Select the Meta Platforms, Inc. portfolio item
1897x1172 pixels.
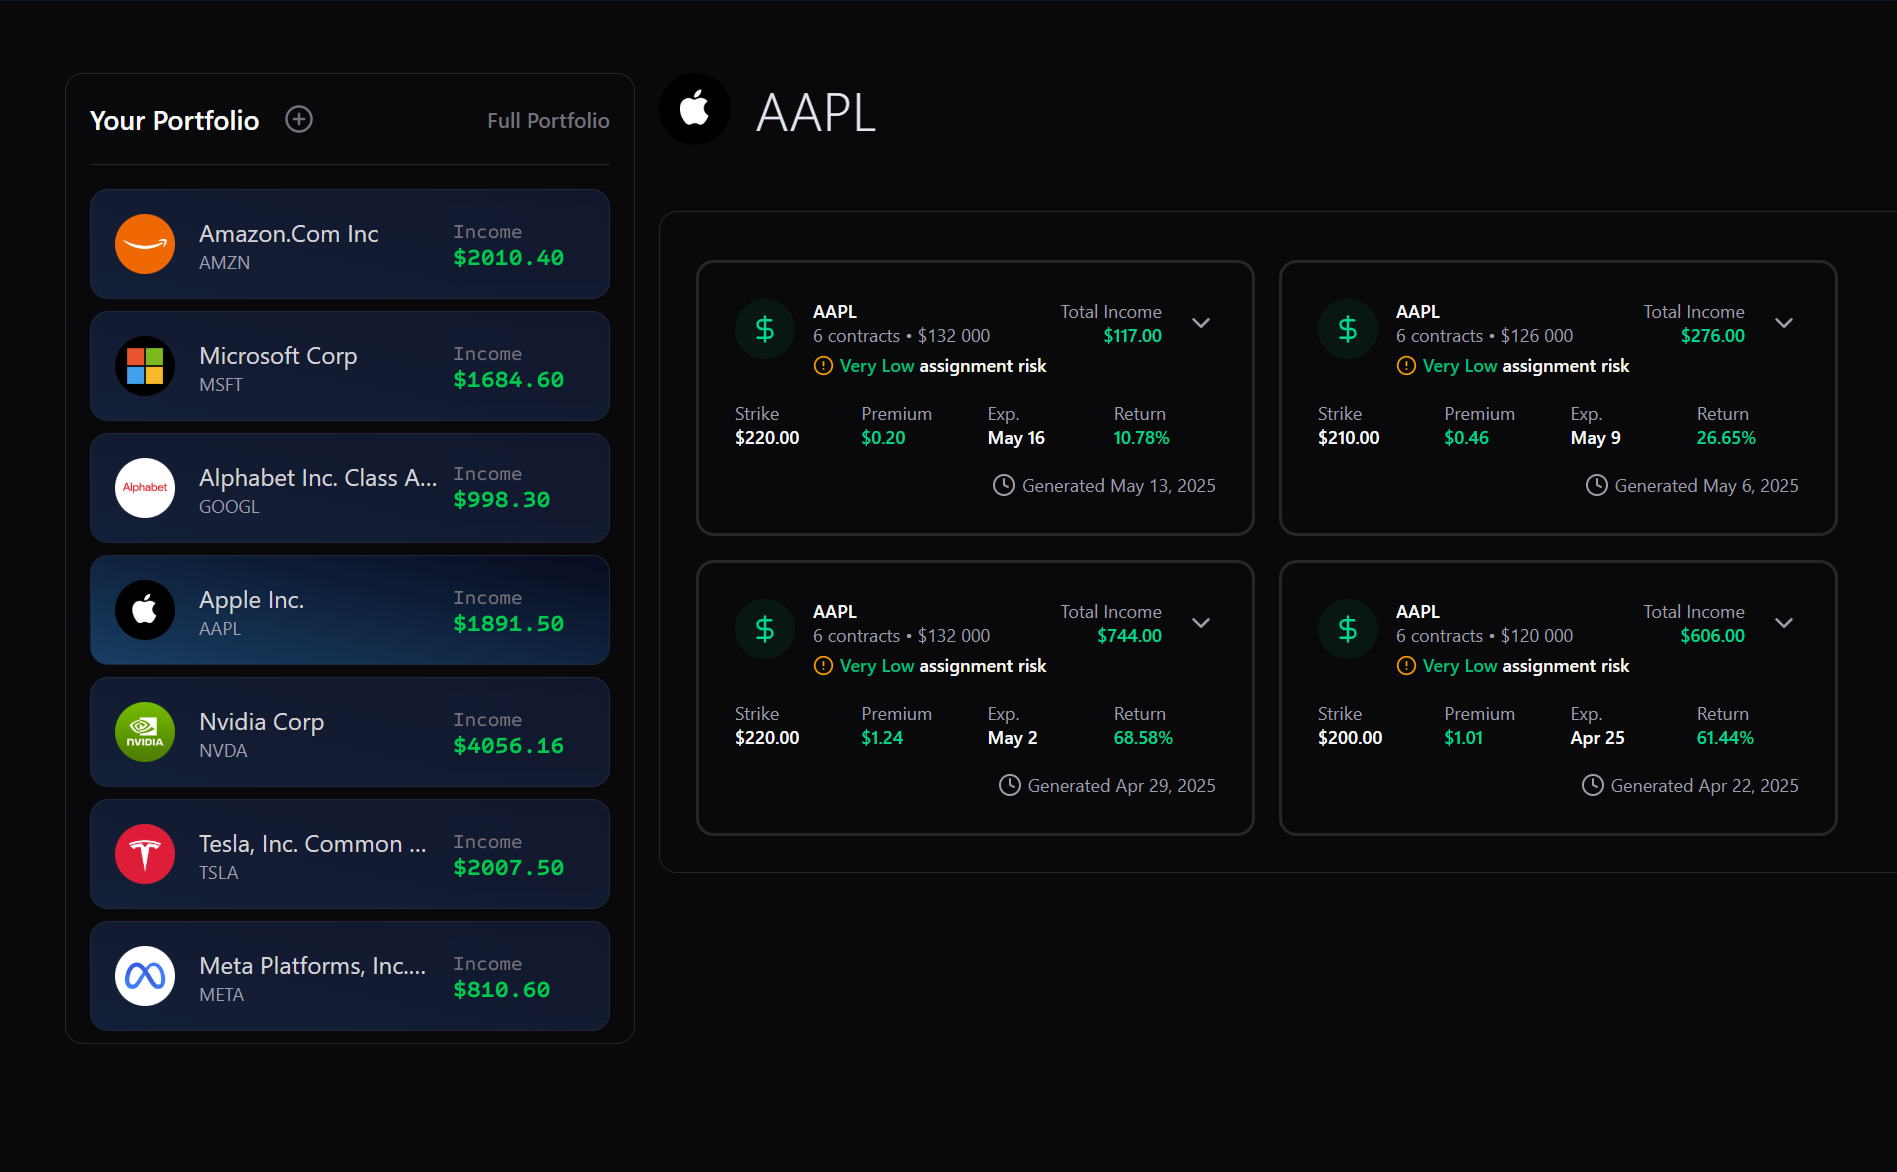point(350,976)
